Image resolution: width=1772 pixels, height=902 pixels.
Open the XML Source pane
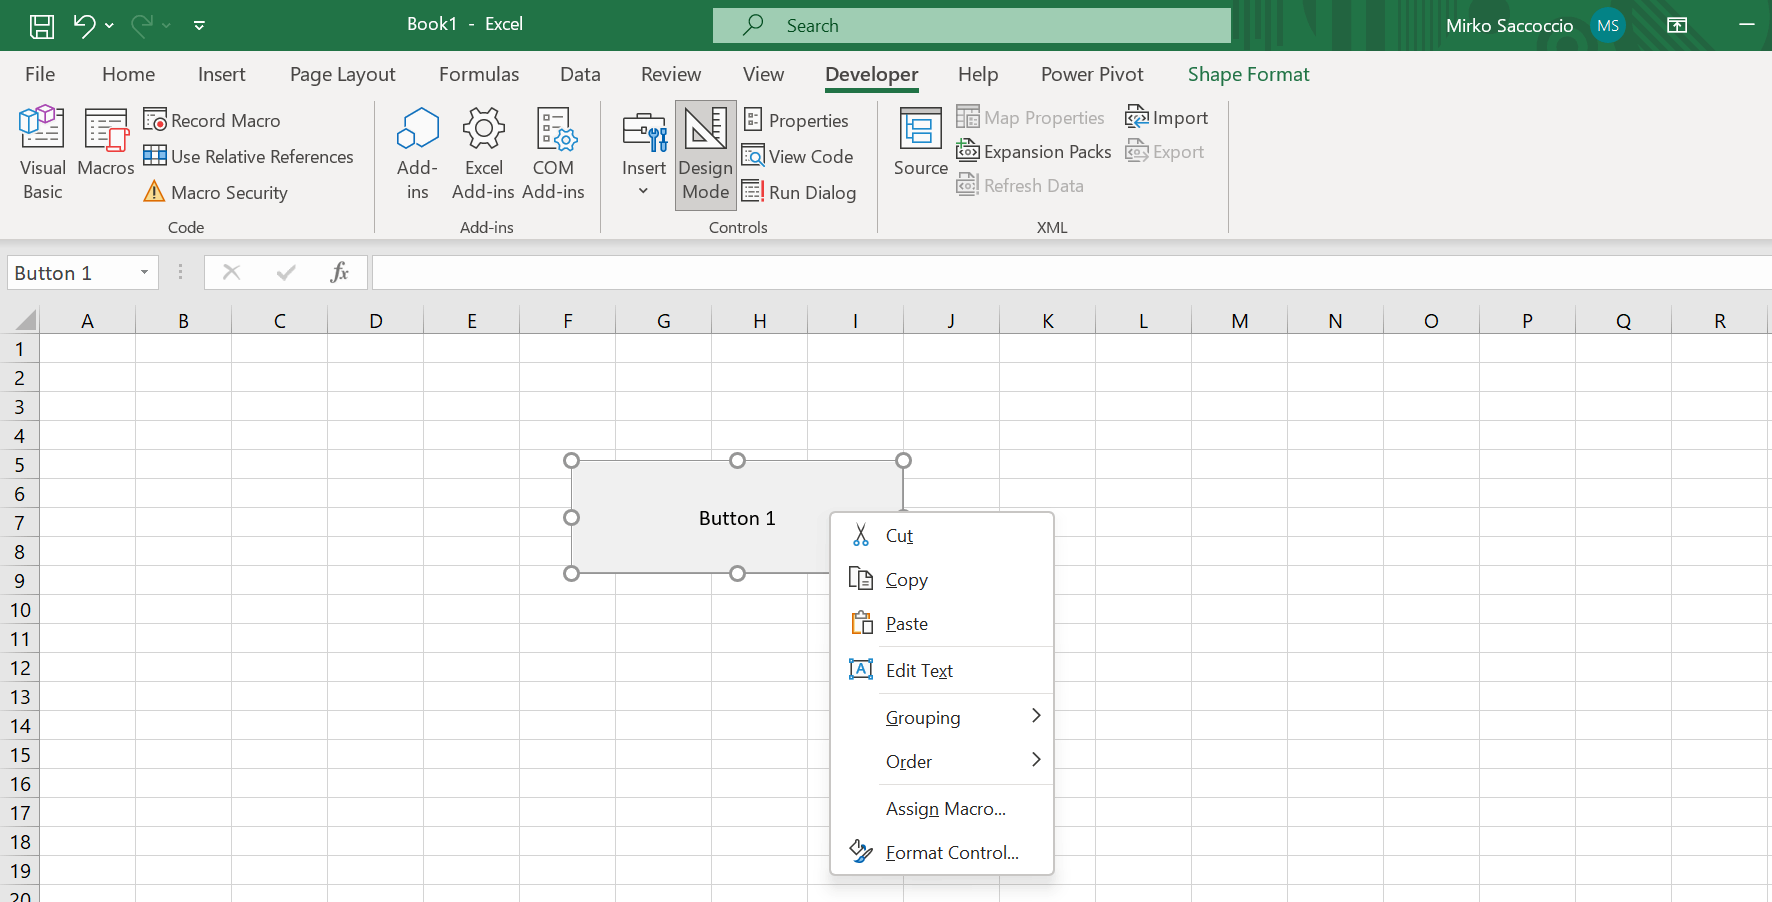point(921,142)
